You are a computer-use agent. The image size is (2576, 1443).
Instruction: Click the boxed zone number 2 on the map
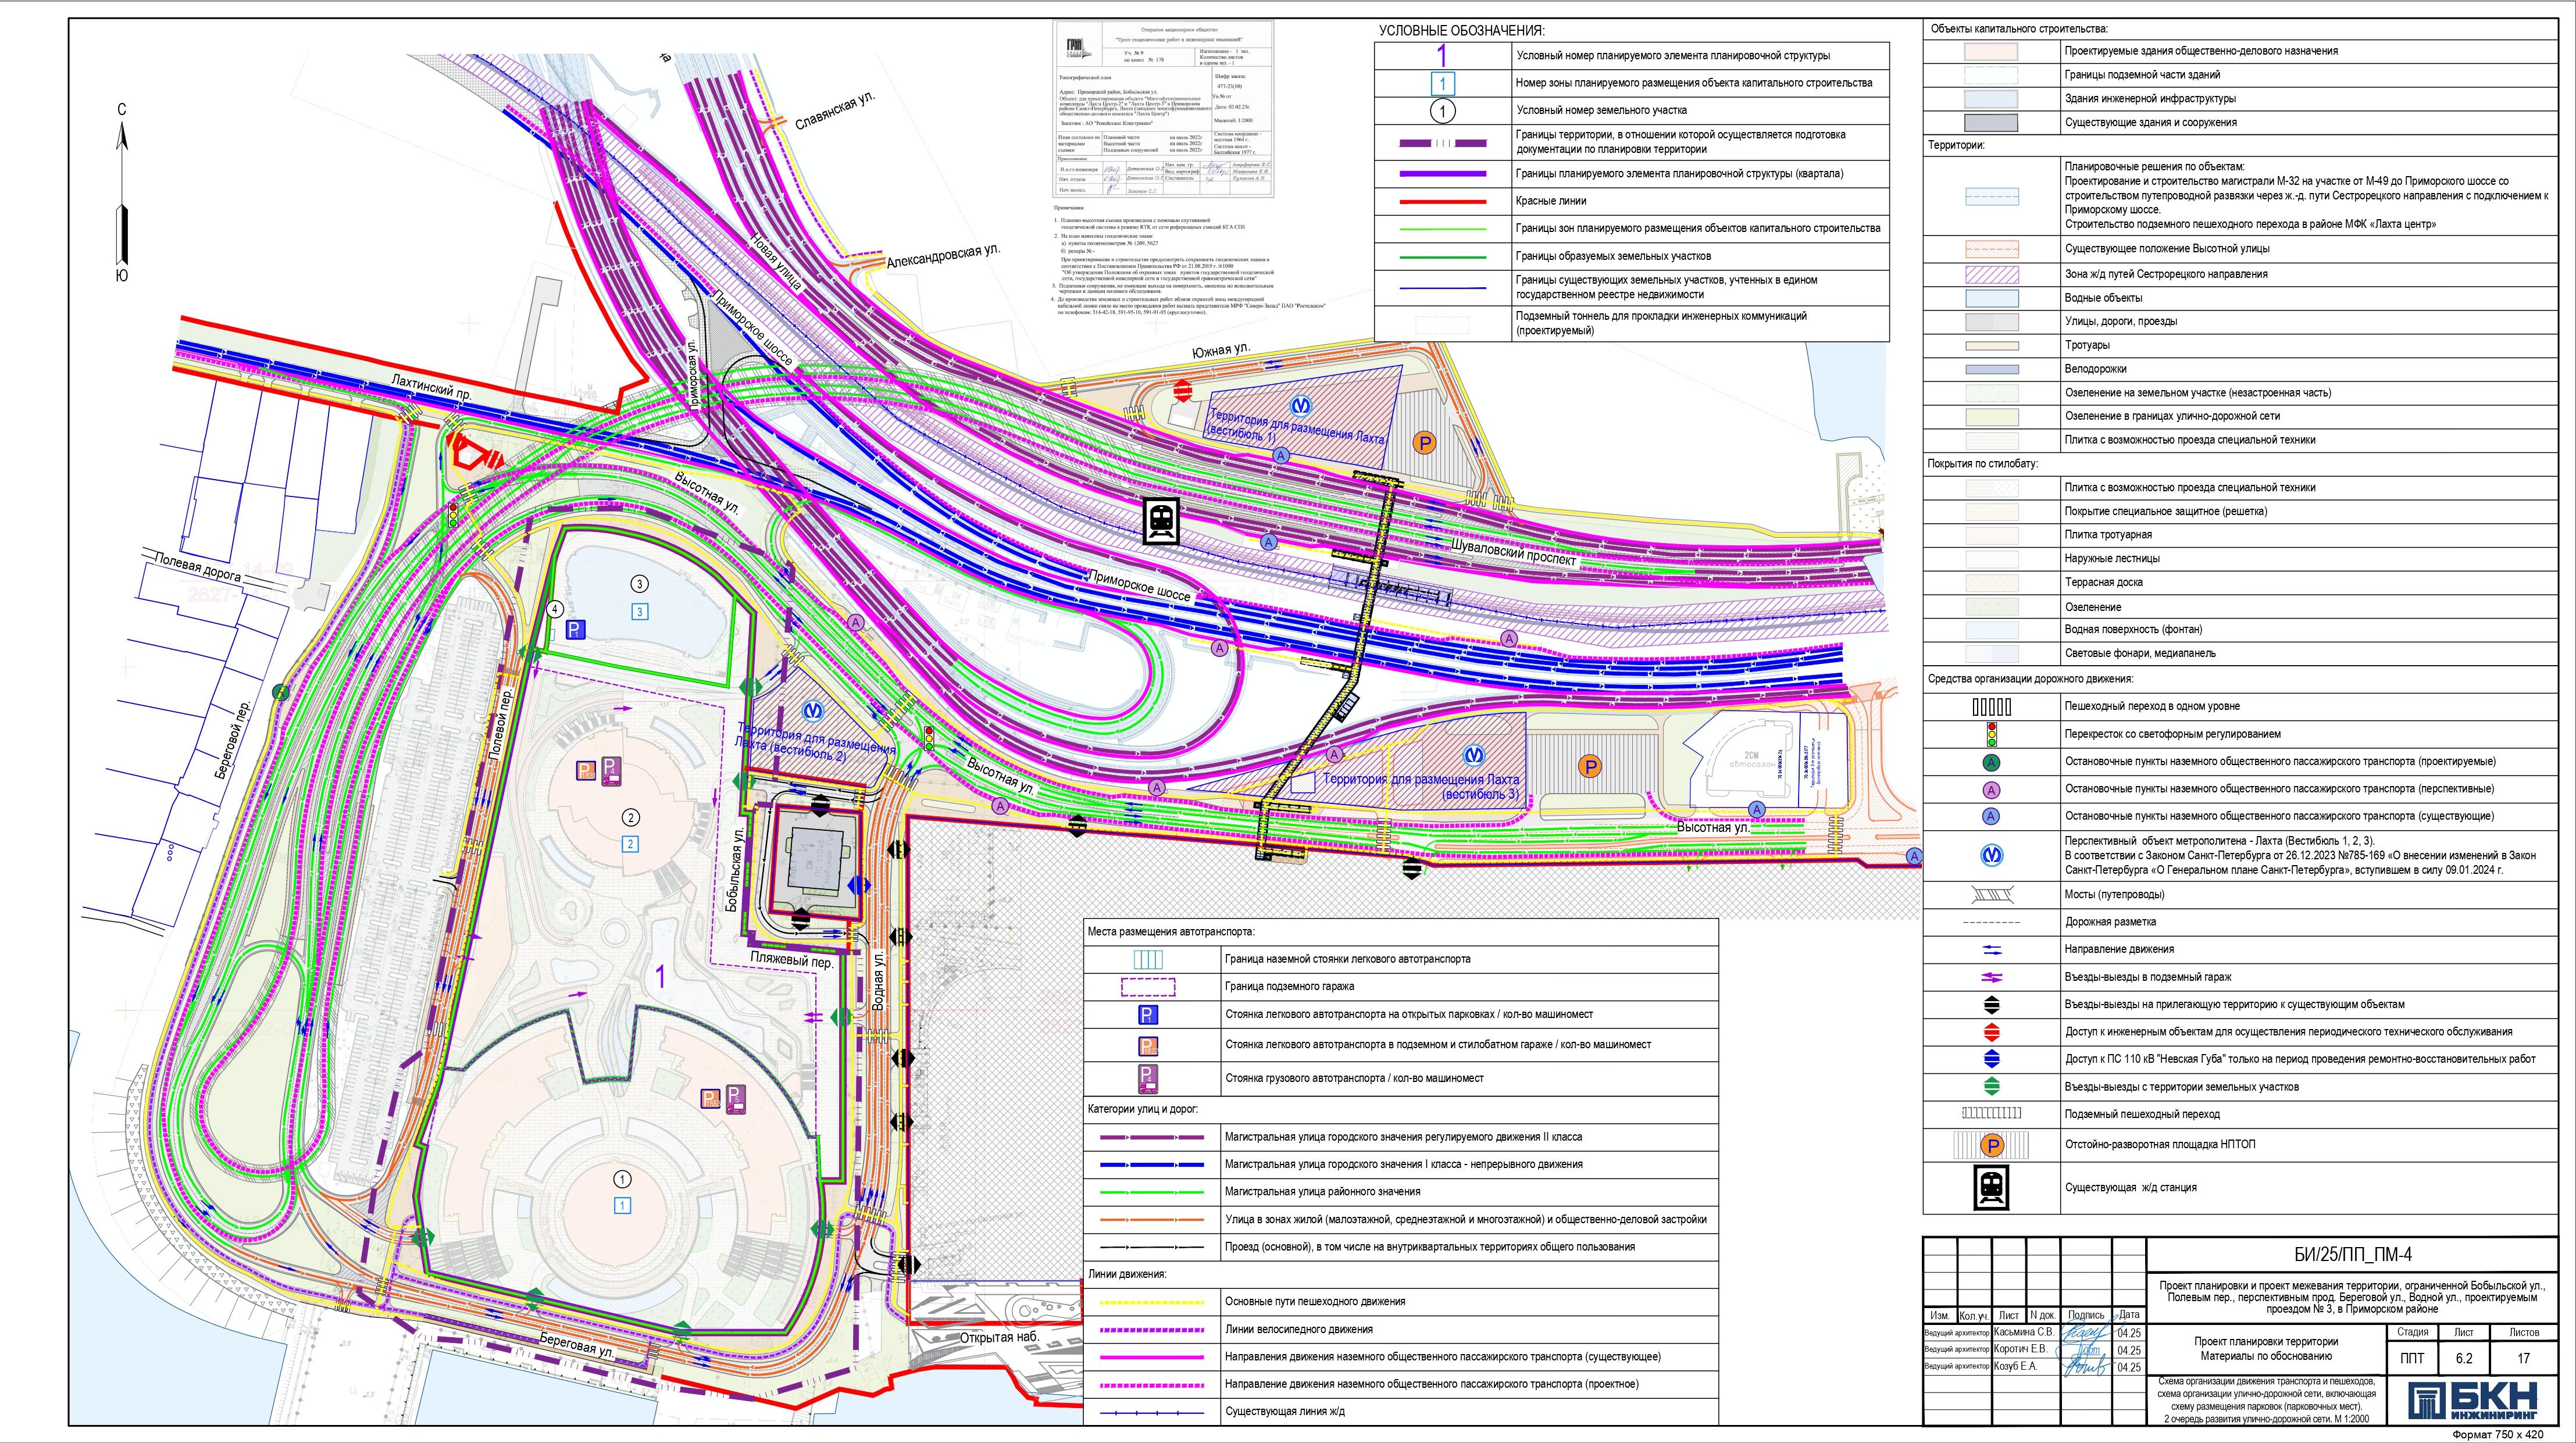coord(630,844)
